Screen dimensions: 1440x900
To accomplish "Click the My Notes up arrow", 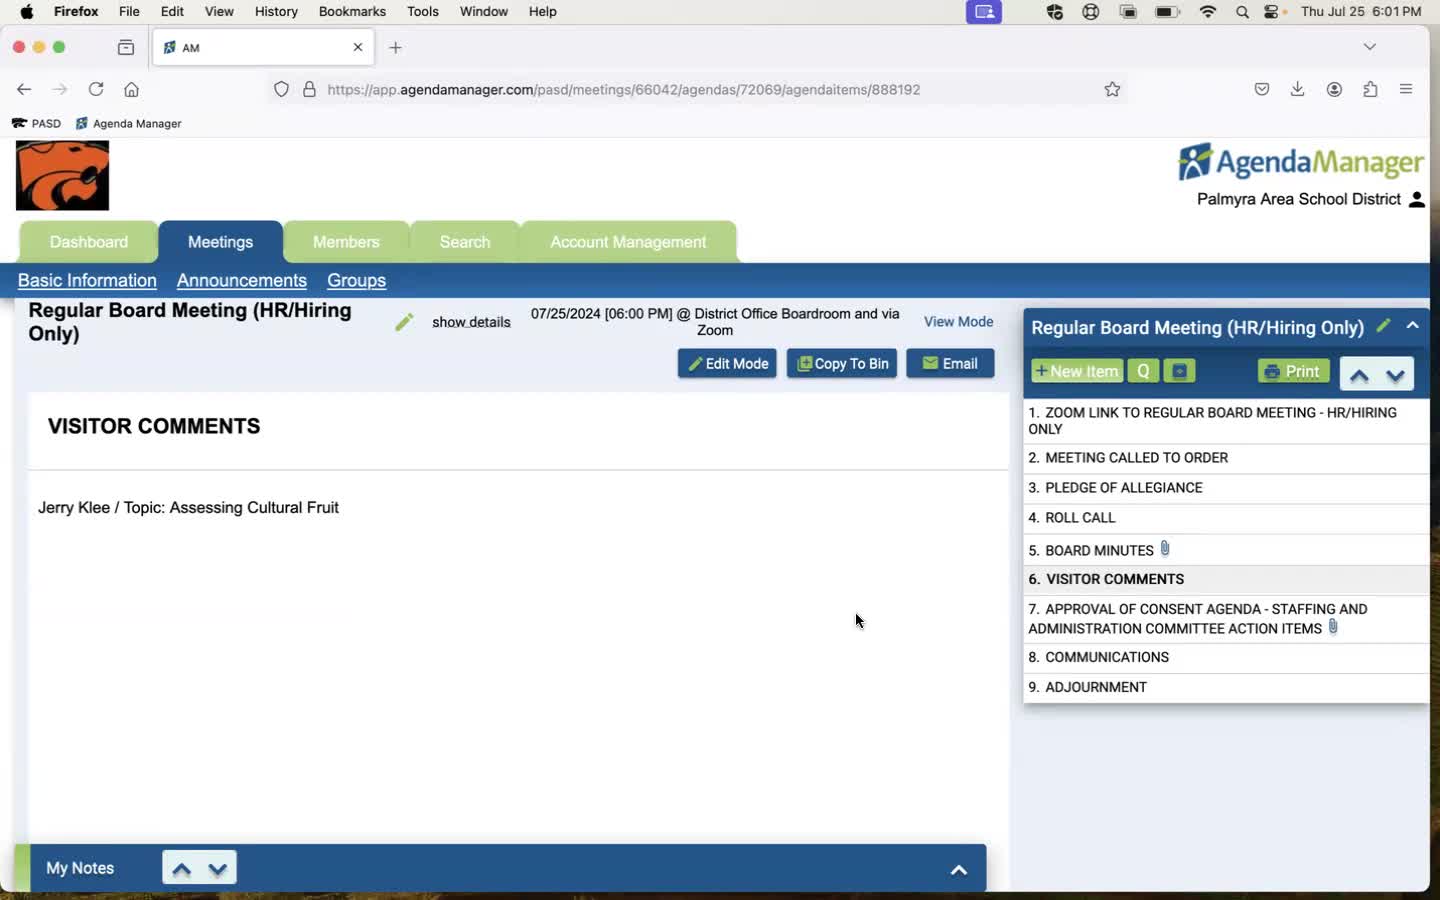I will tap(182, 869).
